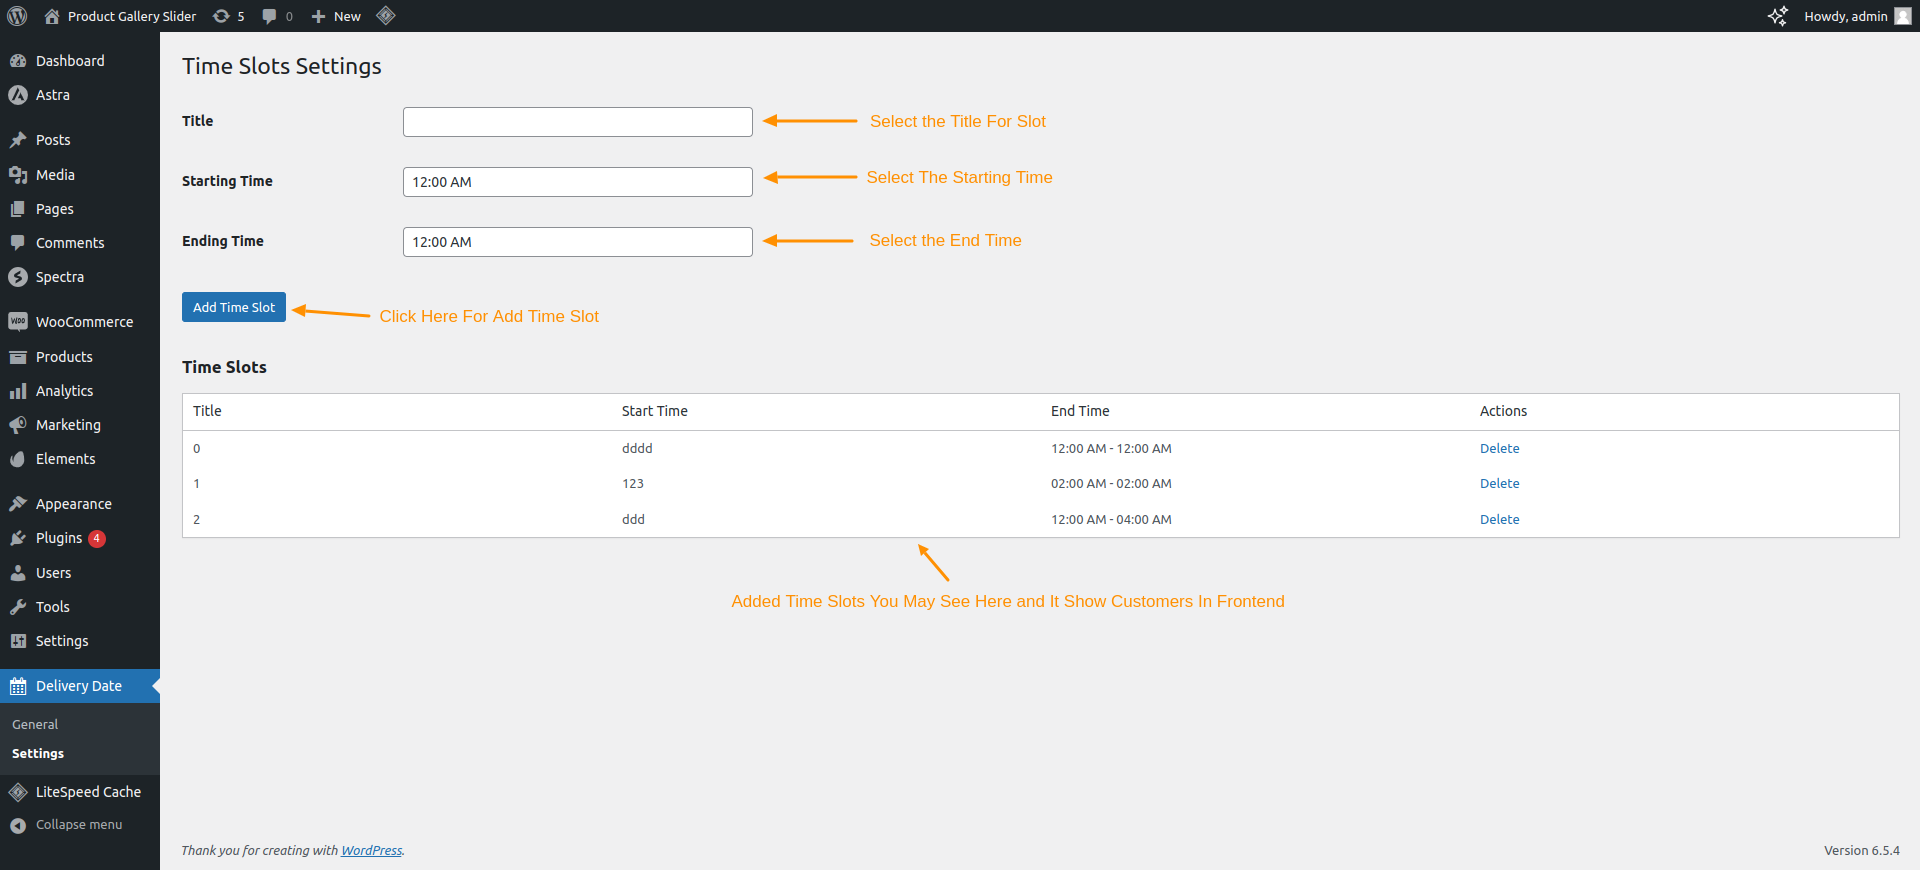This screenshot has height=870, width=1920.
Task: Click the plugins update badge showing 4
Action: click(97, 538)
